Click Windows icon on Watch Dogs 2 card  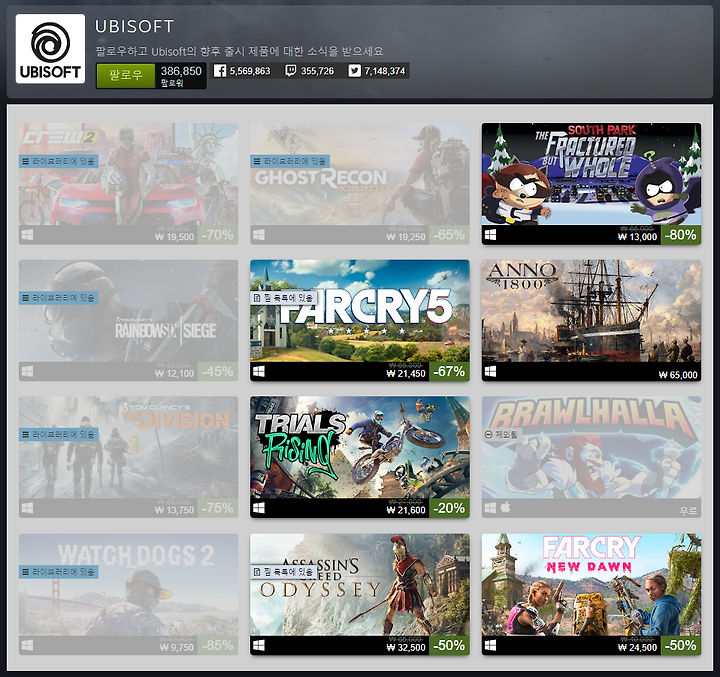(x=28, y=645)
